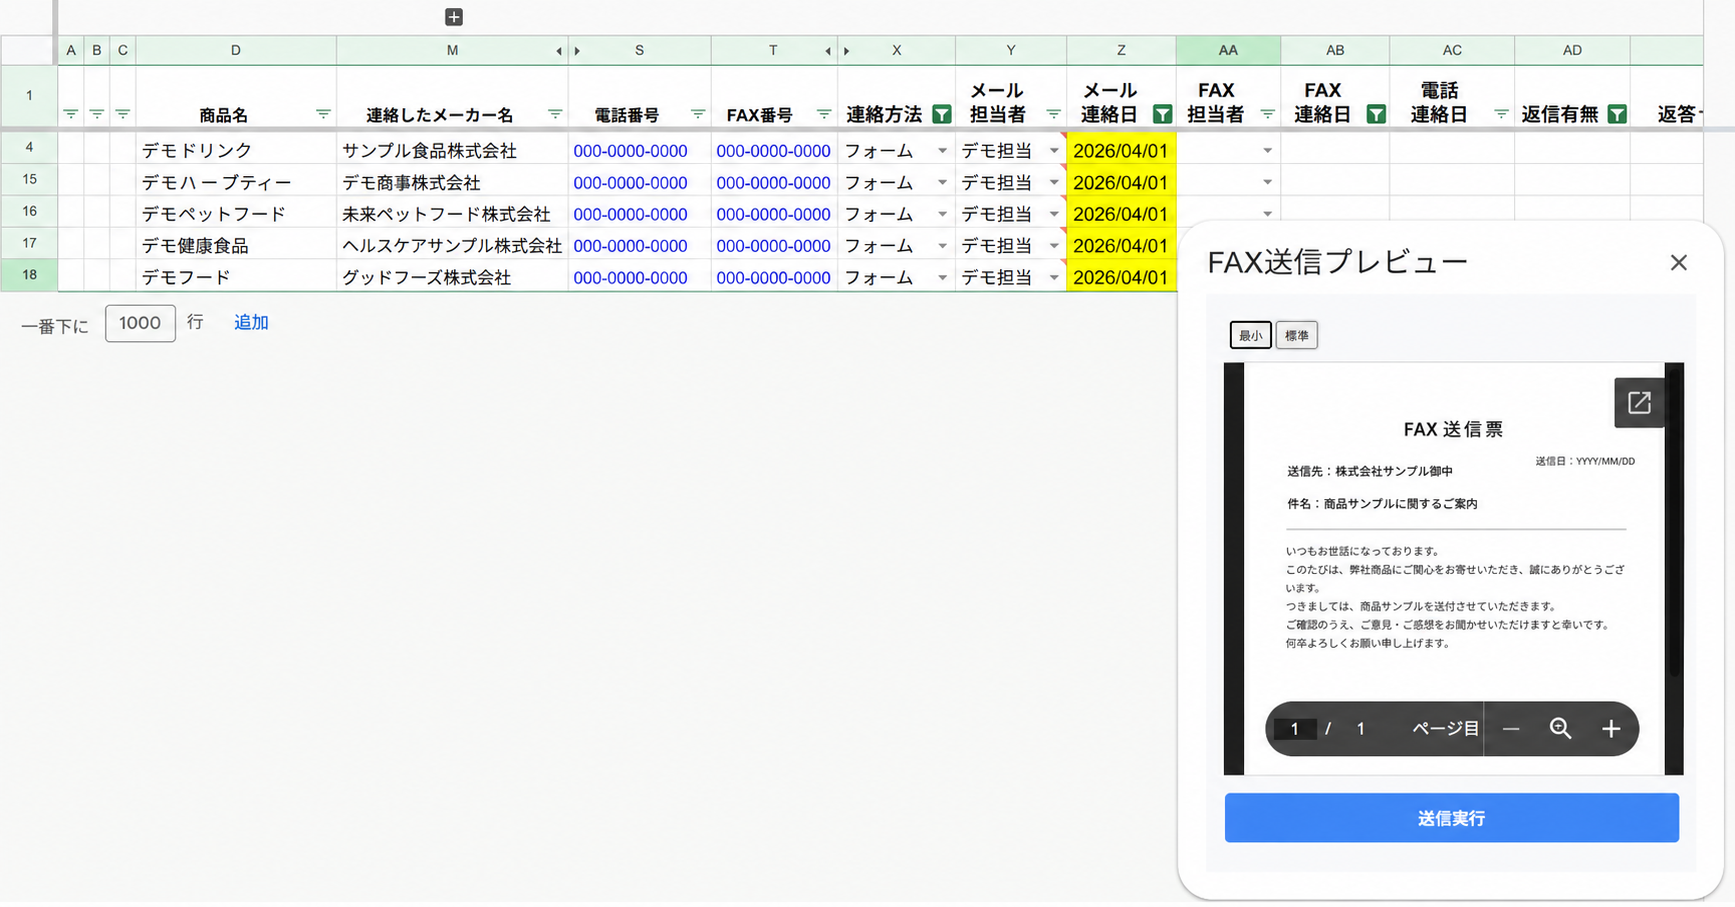Open メール担当者 dropdown in デモ健康食品 row
The width and height of the screenshot is (1735, 907).
[1054, 246]
